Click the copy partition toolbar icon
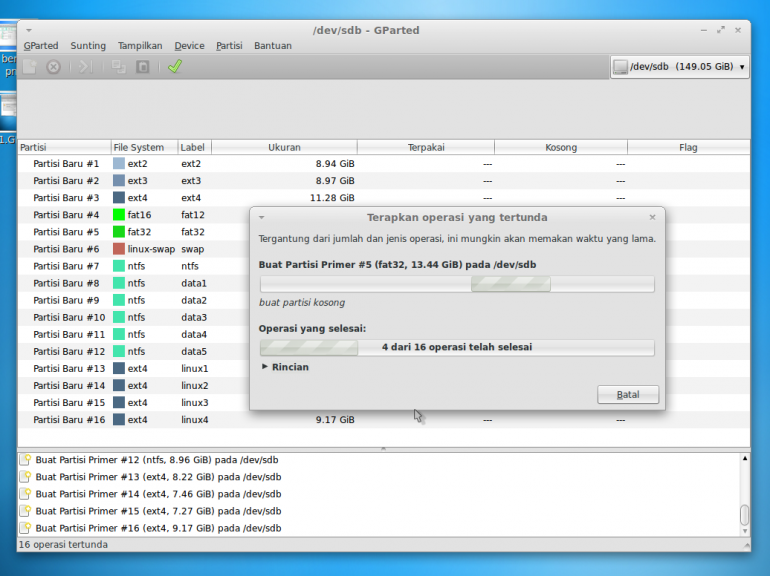Screen dimensions: 770x576 (118, 66)
